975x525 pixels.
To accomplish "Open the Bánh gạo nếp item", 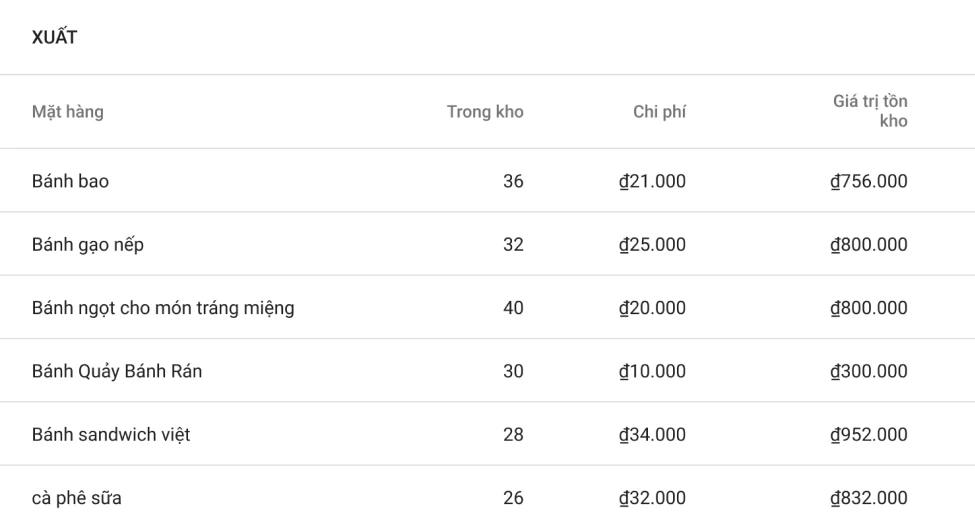I will click(x=87, y=244).
